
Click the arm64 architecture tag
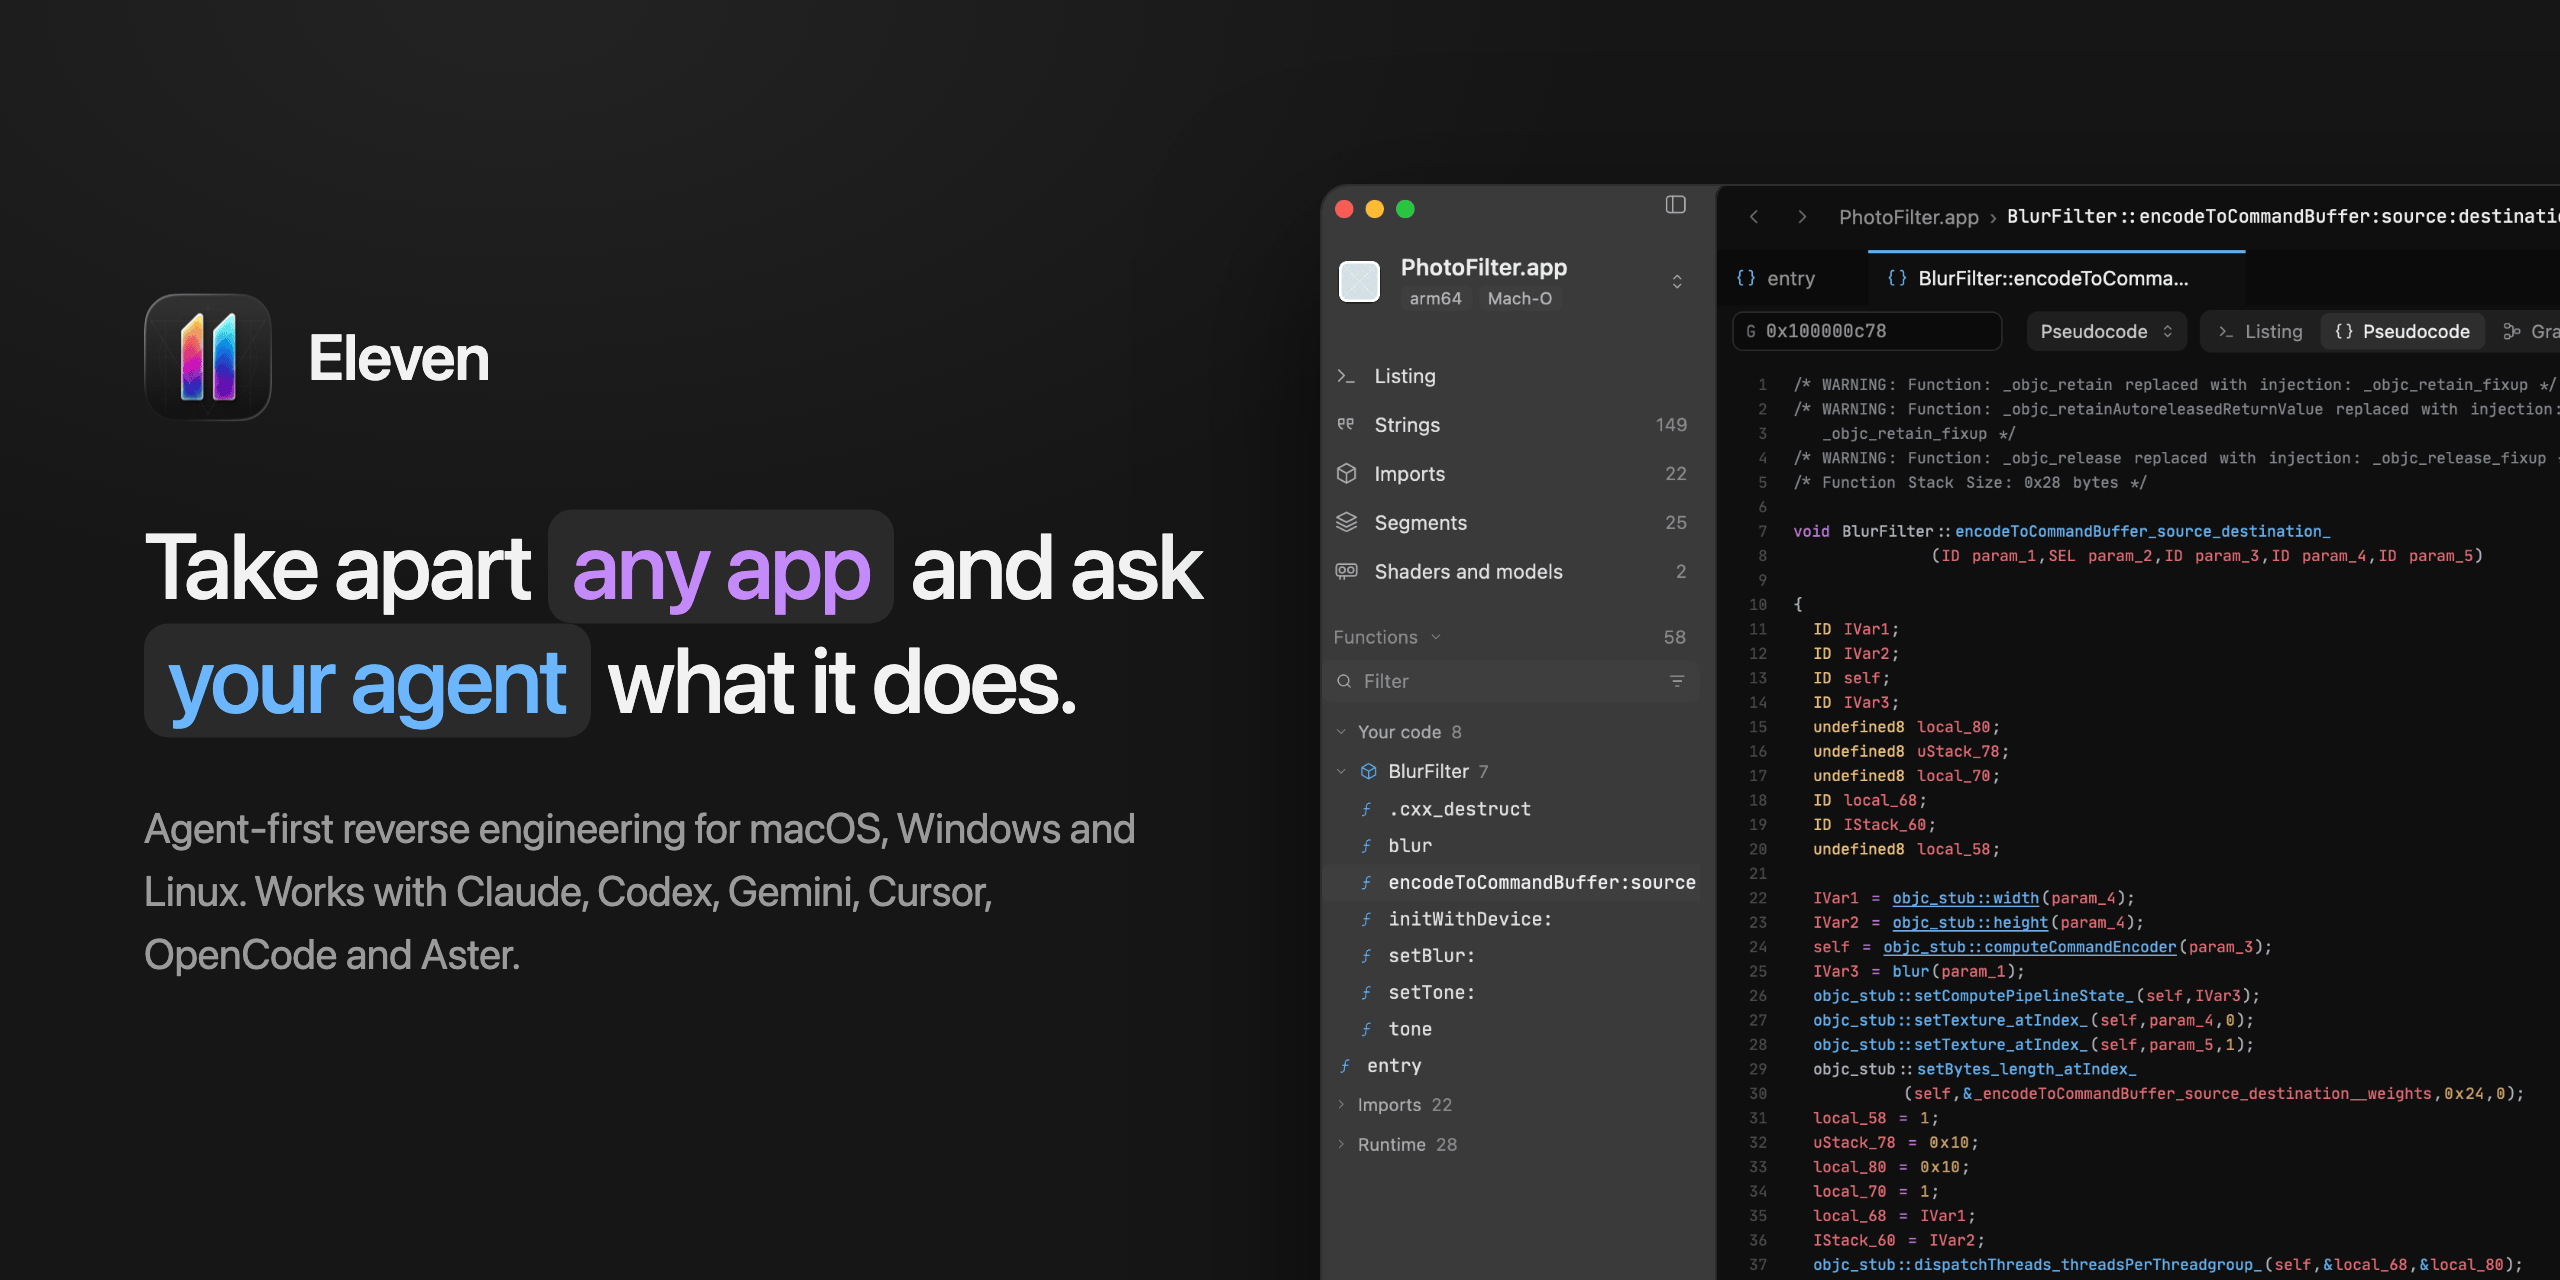(1435, 299)
